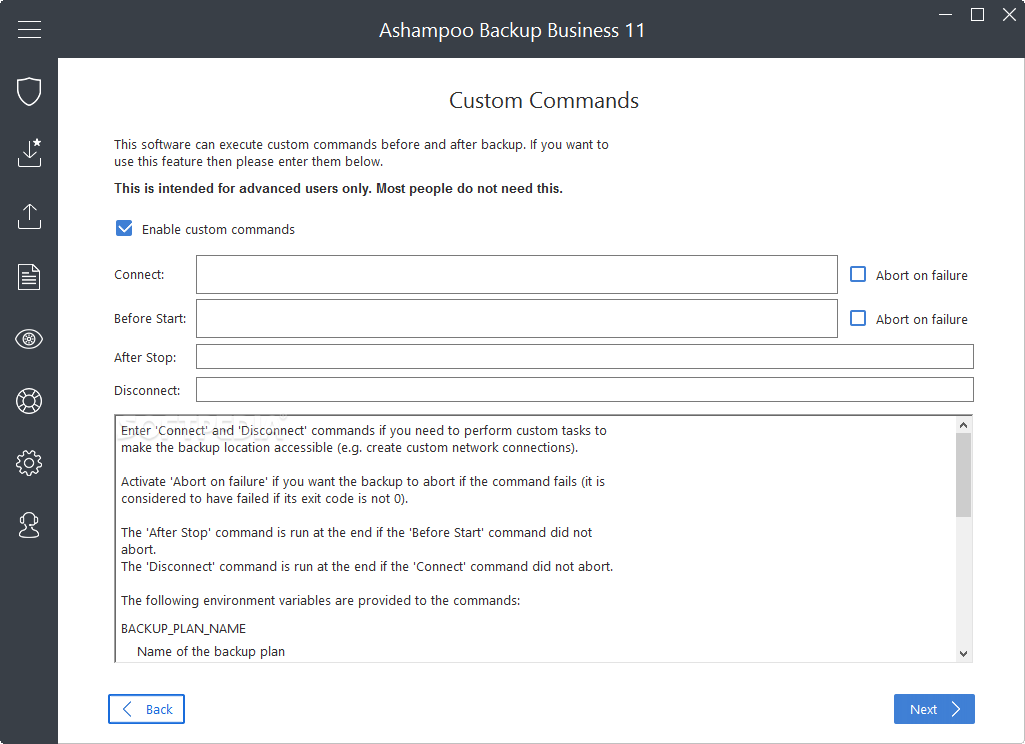Click the 'Enable custom commands' label text
This screenshot has height=744, width=1025.
click(218, 229)
